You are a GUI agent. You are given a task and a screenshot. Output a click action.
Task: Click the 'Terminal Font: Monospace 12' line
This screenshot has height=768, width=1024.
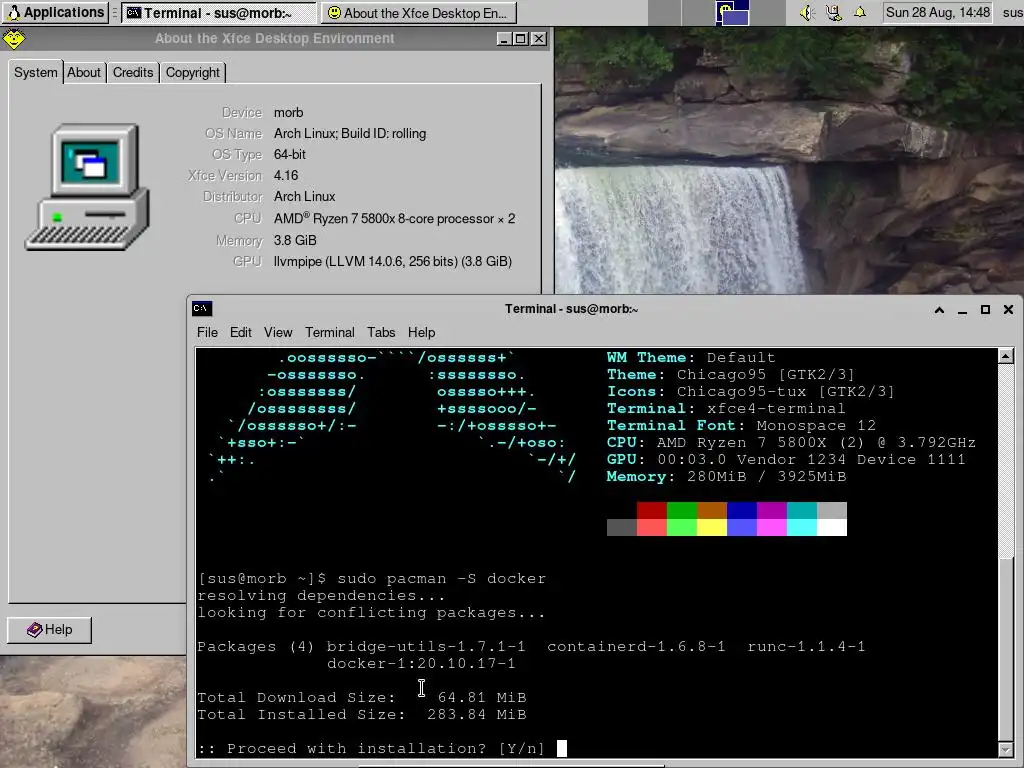pos(741,425)
